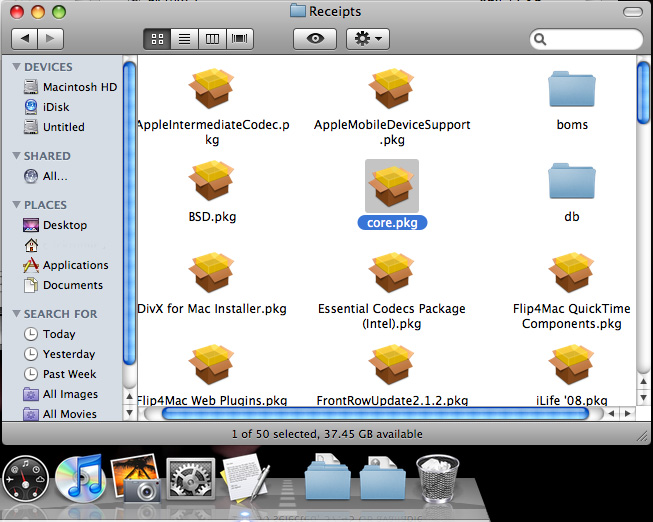Select the boms folder icon
Image resolution: width=653 pixels, height=522 pixels.
[x=572, y=89]
